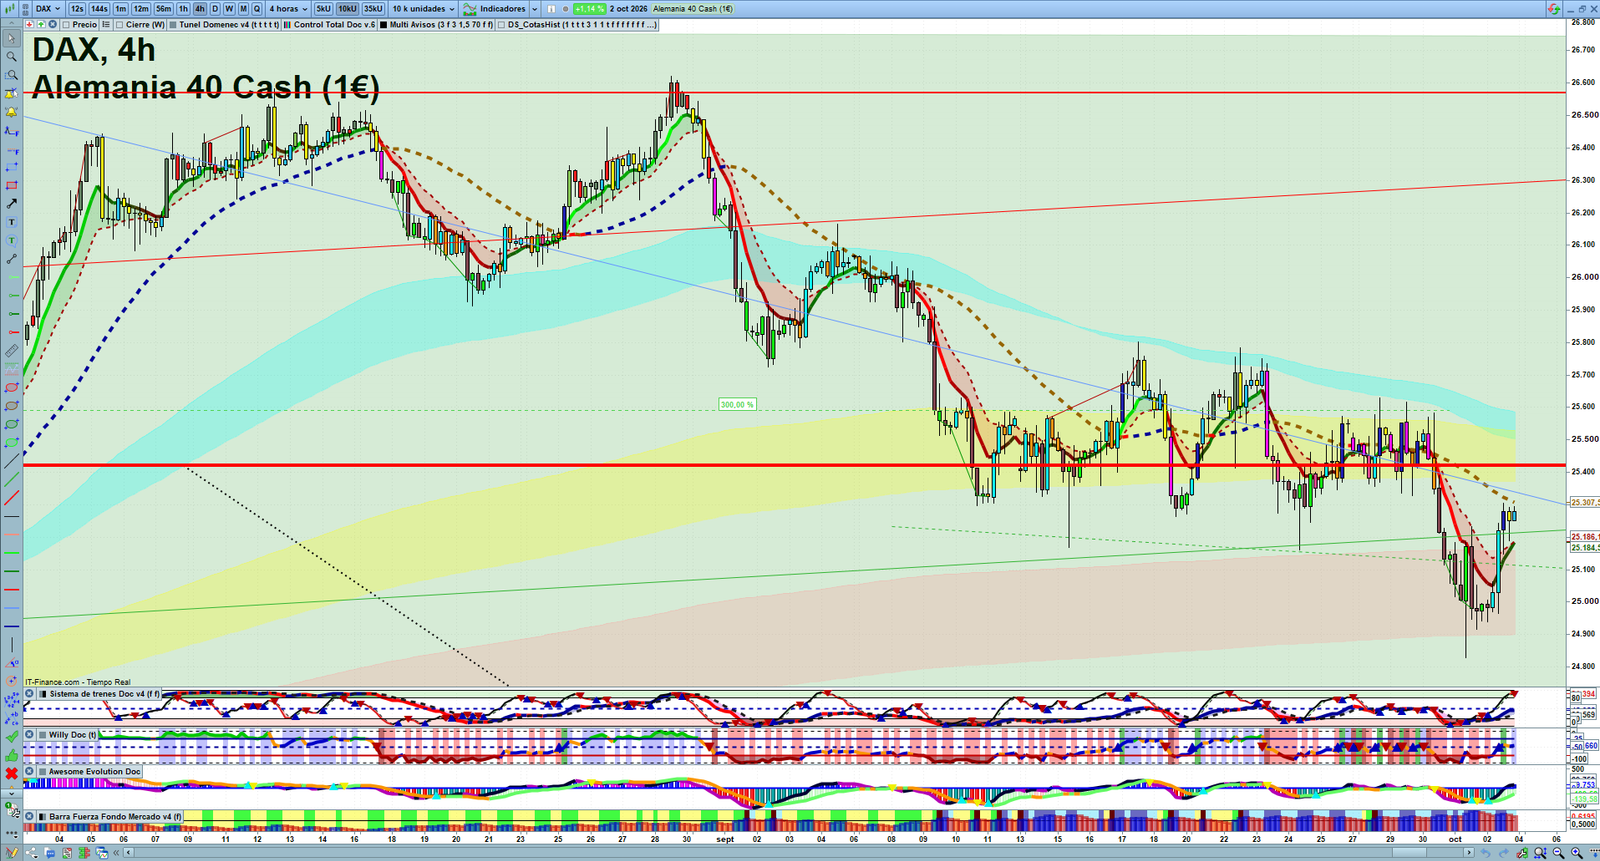Select the cursor pointer tool in sidebar
The height and width of the screenshot is (861, 1600).
[x=11, y=38]
